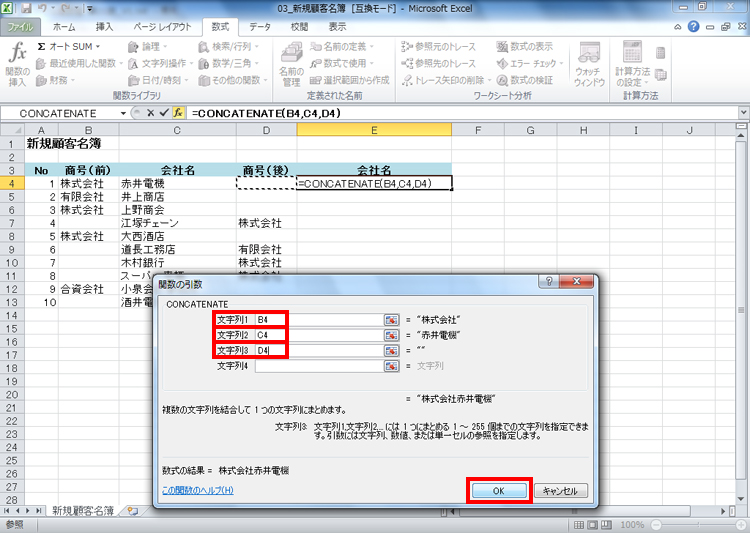Click the Insert Function fx ribbon icon
Viewport: 750px width, 533px height.
click(18, 63)
